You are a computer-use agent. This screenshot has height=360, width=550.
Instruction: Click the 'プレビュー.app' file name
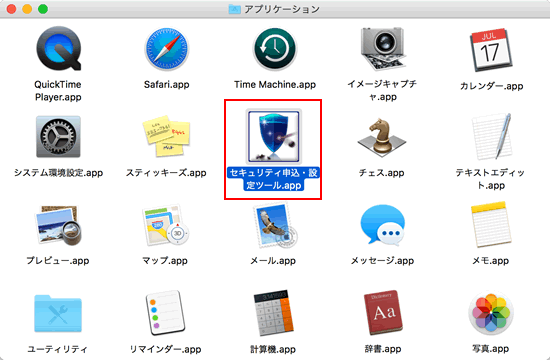coord(58,261)
